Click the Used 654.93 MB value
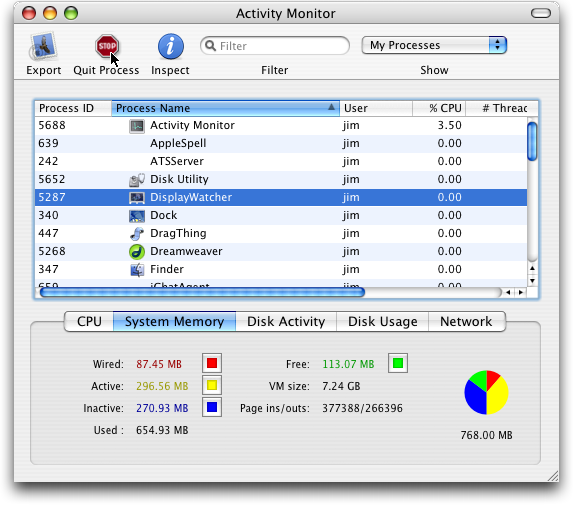This screenshot has width=573, height=505. point(162,430)
